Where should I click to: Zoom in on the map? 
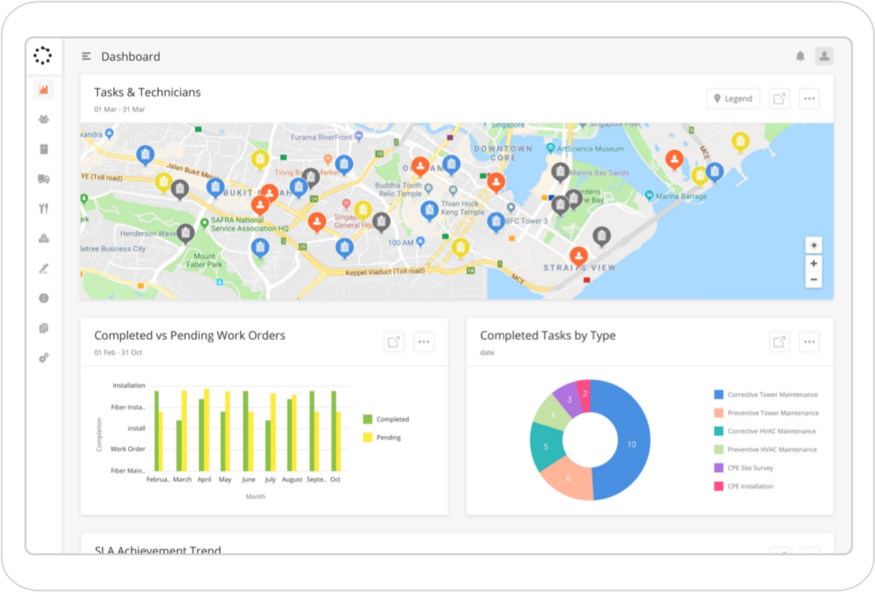814,263
